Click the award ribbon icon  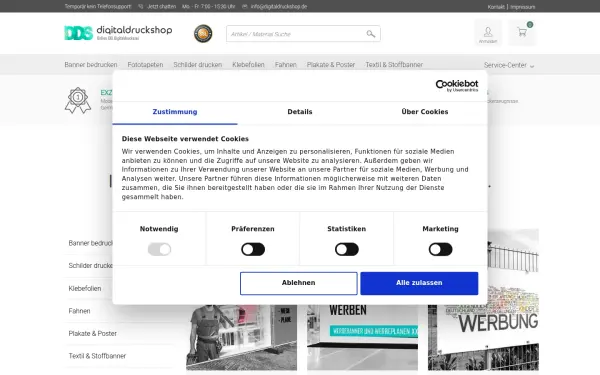click(78, 100)
